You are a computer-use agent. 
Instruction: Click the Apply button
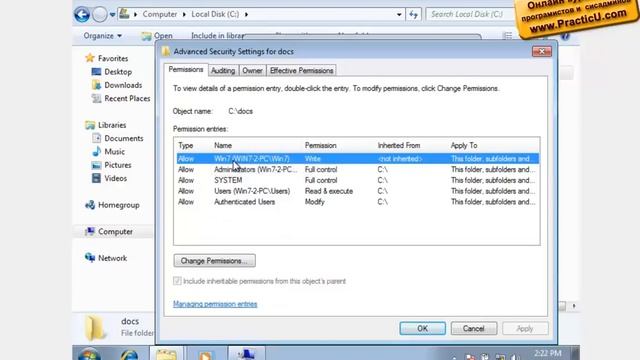525,329
